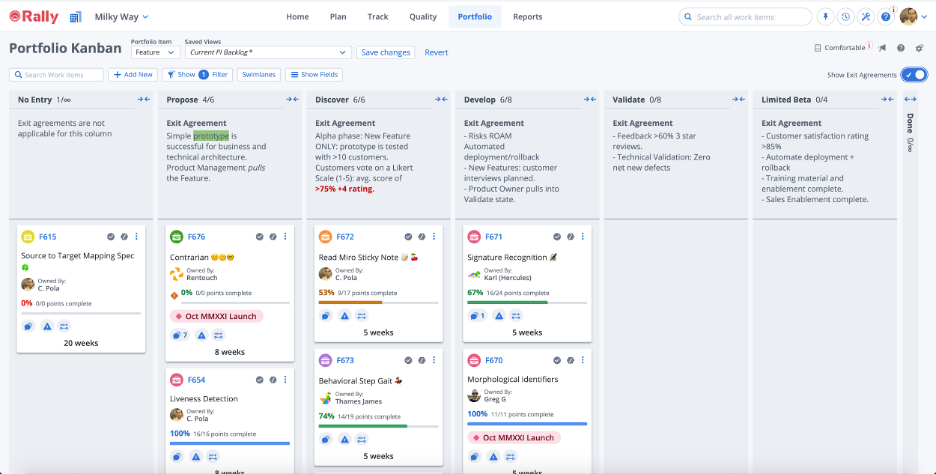936x474 pixels.
Task: Open three-dot menu on F672 card
Action: point(434,237)
